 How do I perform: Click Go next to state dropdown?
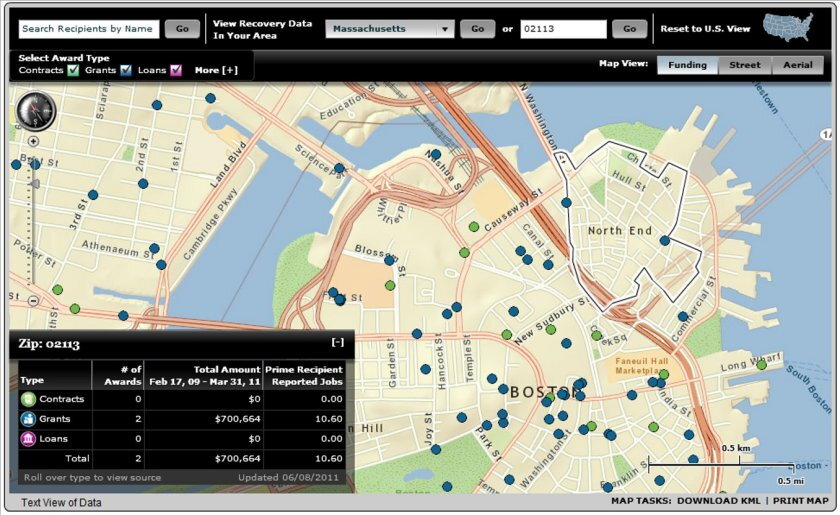pyautogui.click(x=477, y=29)
